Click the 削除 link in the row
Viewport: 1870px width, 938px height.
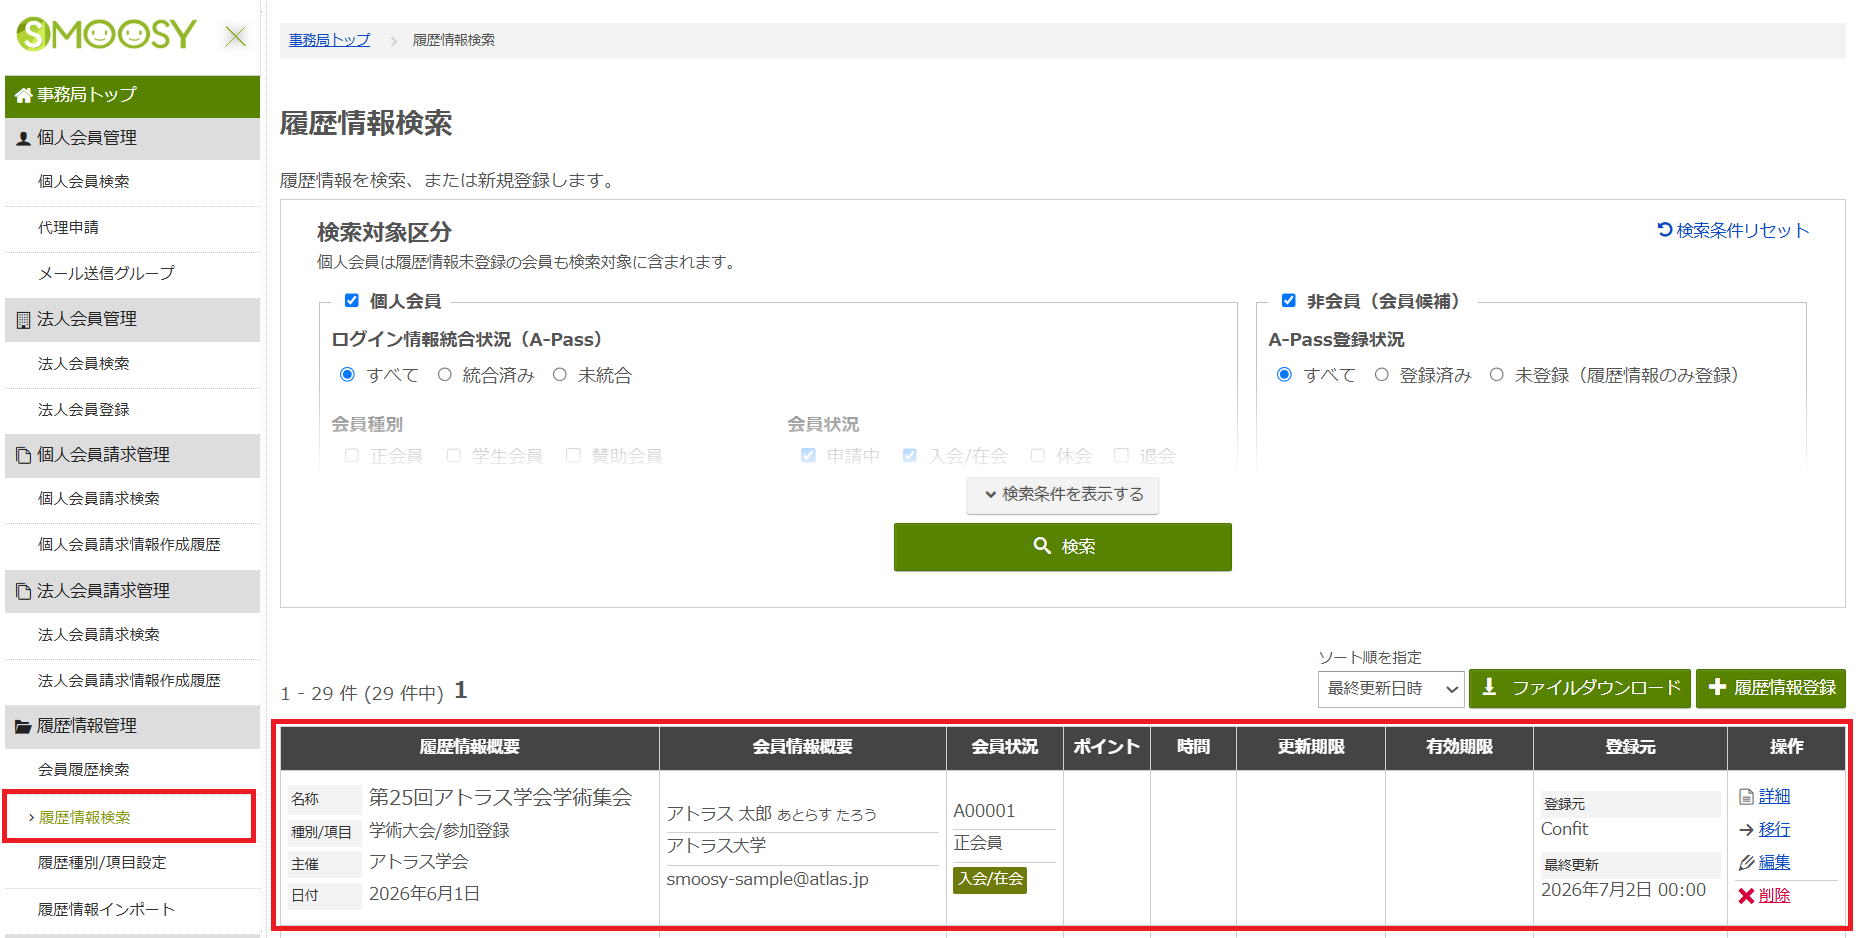(1774, 896)
